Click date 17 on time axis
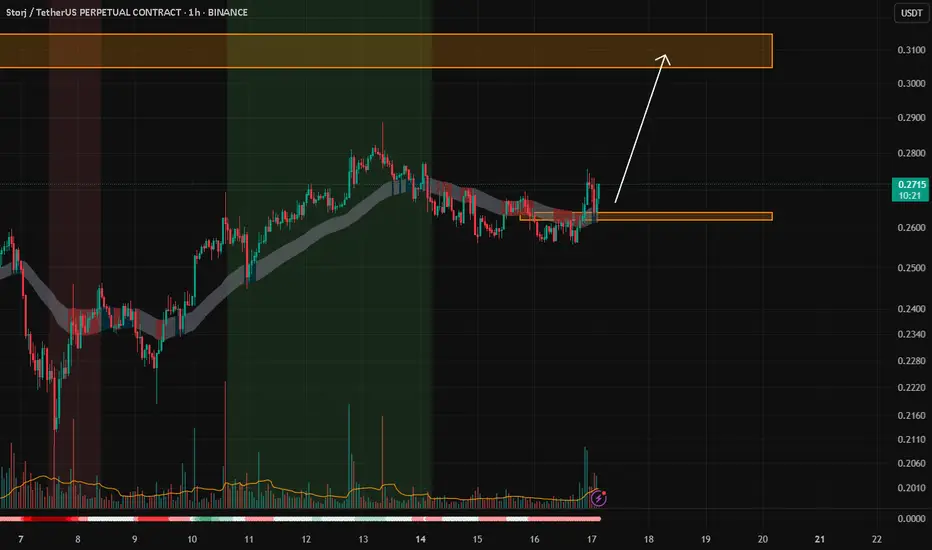This screenshot has height=550, width=932. (591, 539)
